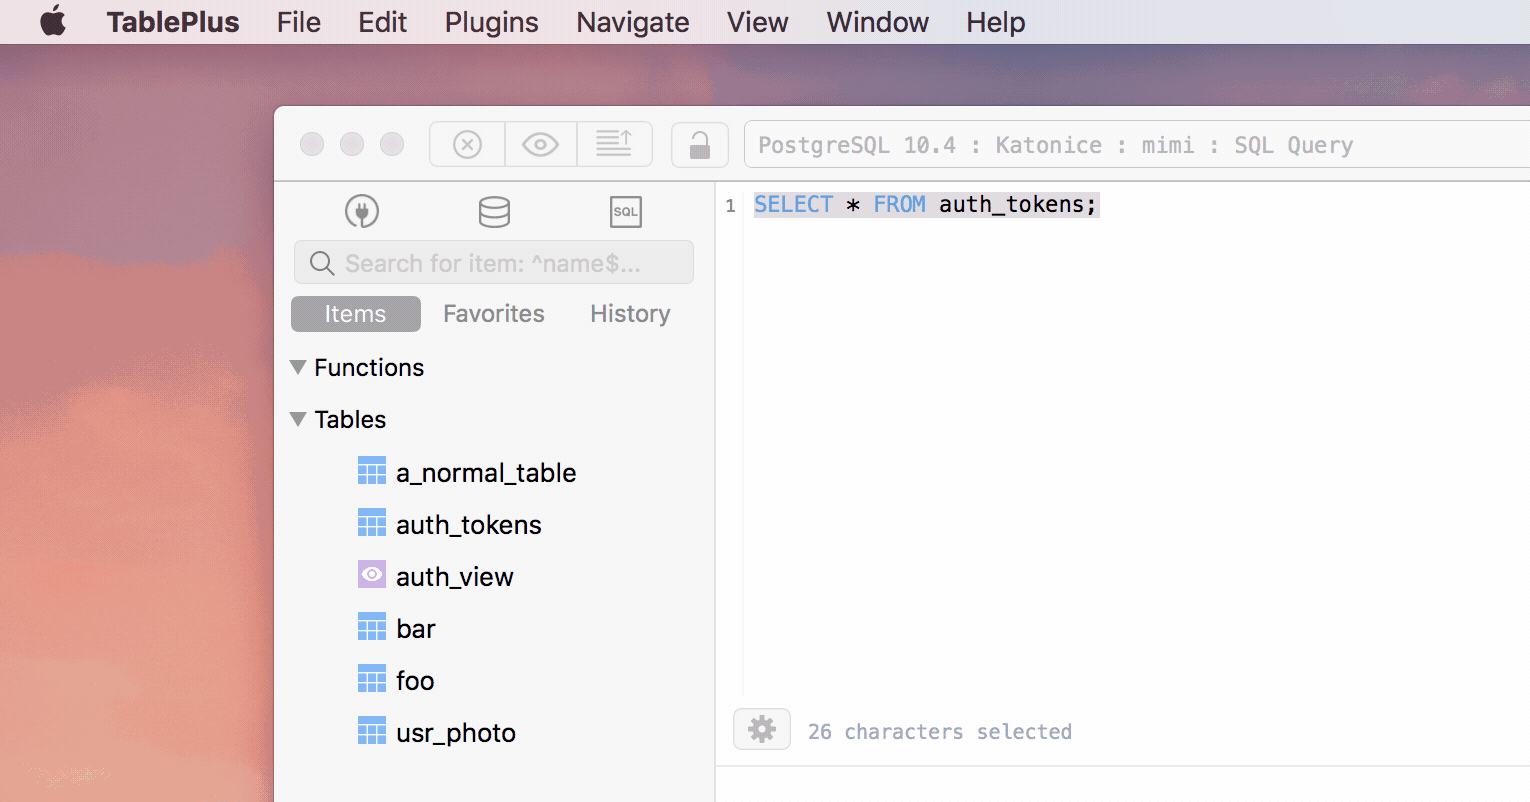Collapse the Functions section triangle
This screenshot has height=802, width=1530.
298,367
